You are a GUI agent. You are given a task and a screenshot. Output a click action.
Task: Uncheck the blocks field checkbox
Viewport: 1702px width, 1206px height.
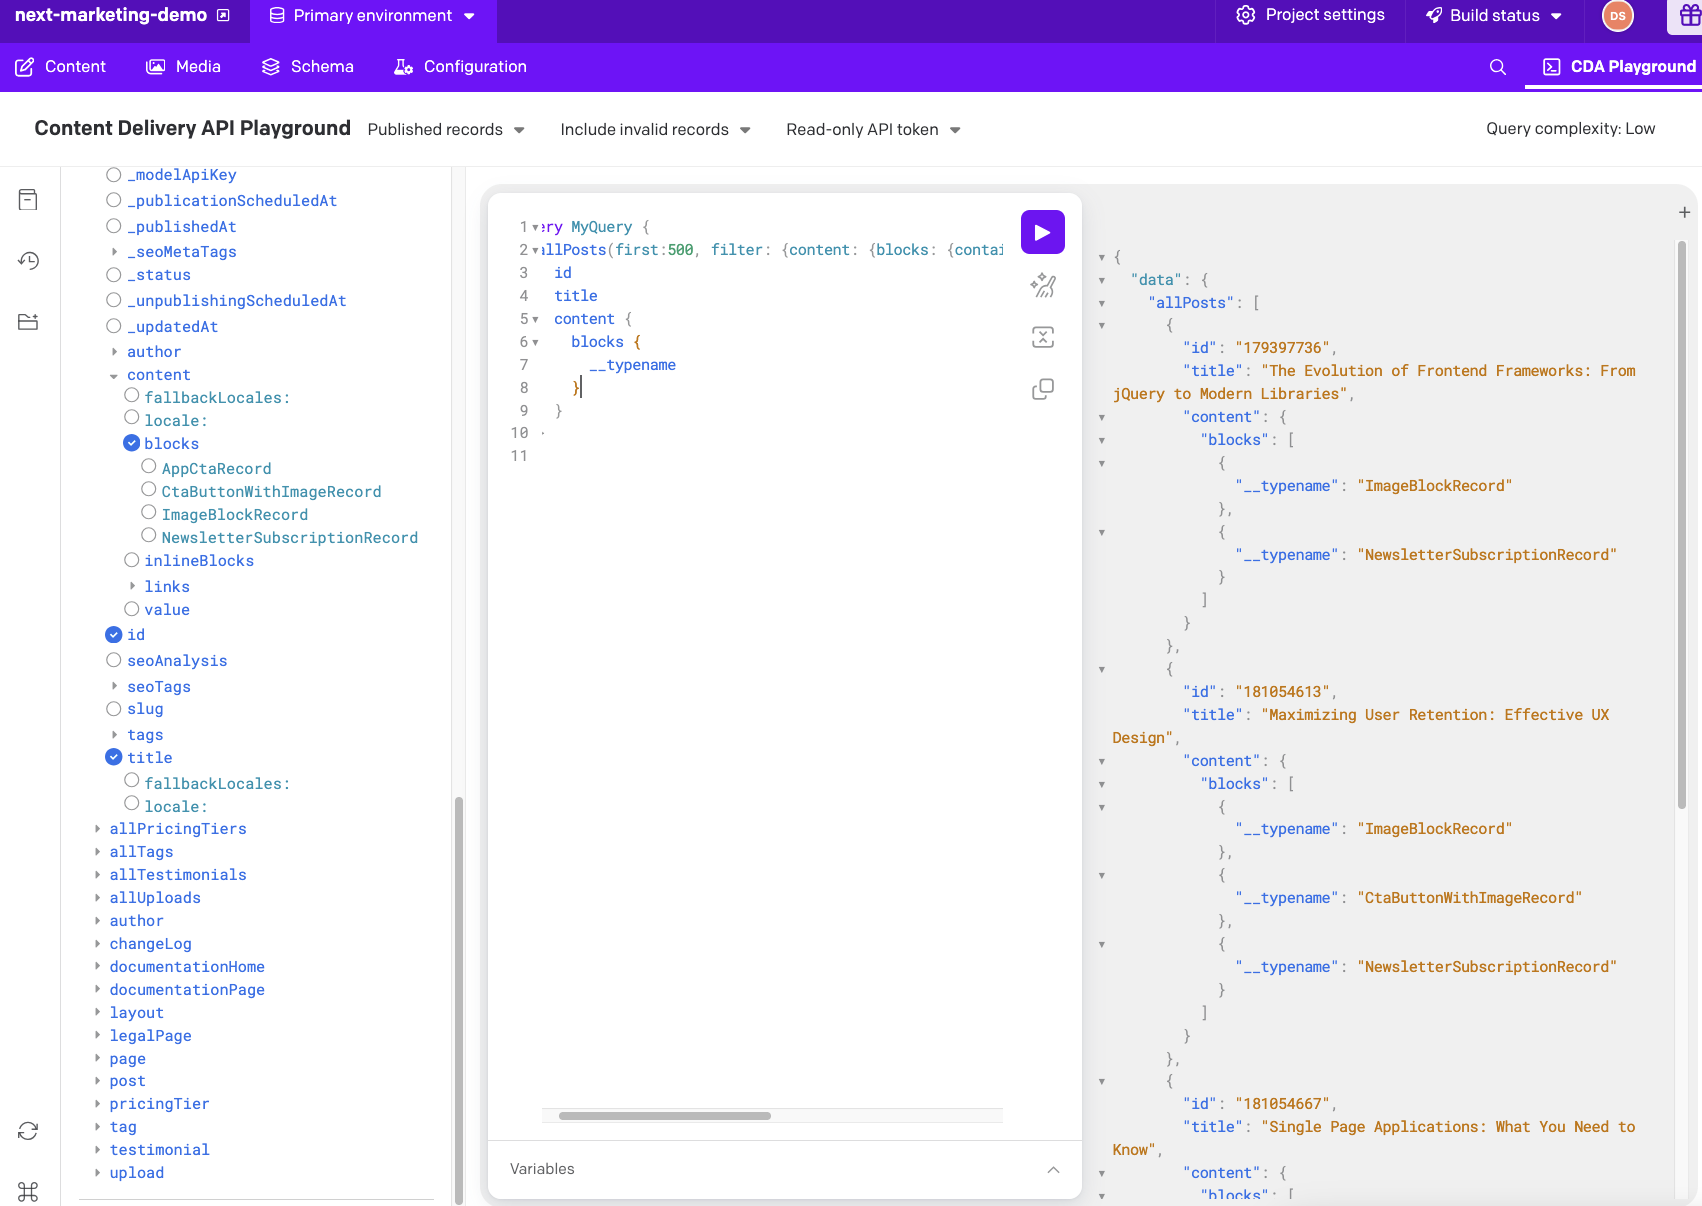(131, 442)
